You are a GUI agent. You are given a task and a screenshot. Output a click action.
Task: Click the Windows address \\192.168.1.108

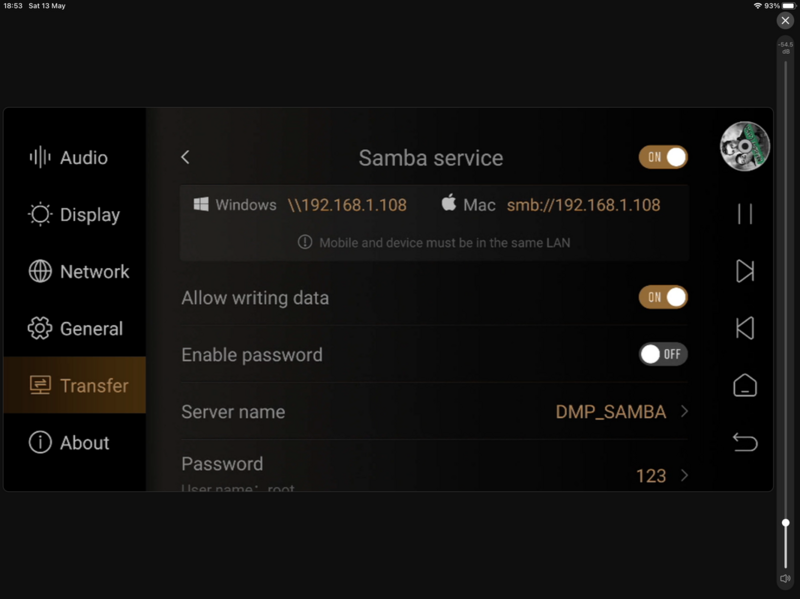[x=347, y=205]
